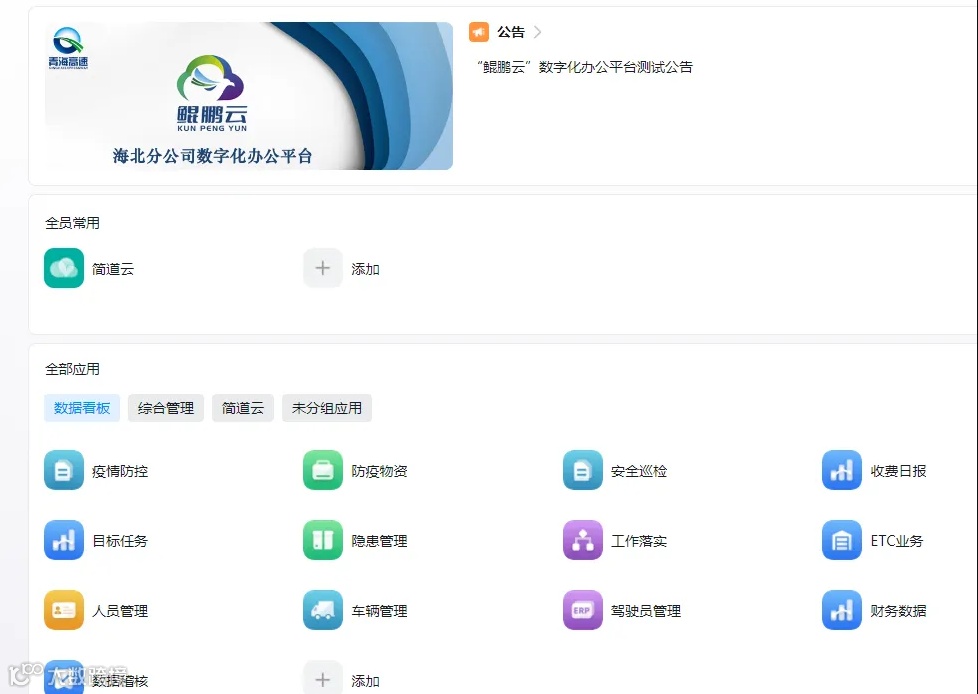
Task: Click the 工作落实 text label
Action: (x=639, y=541)
